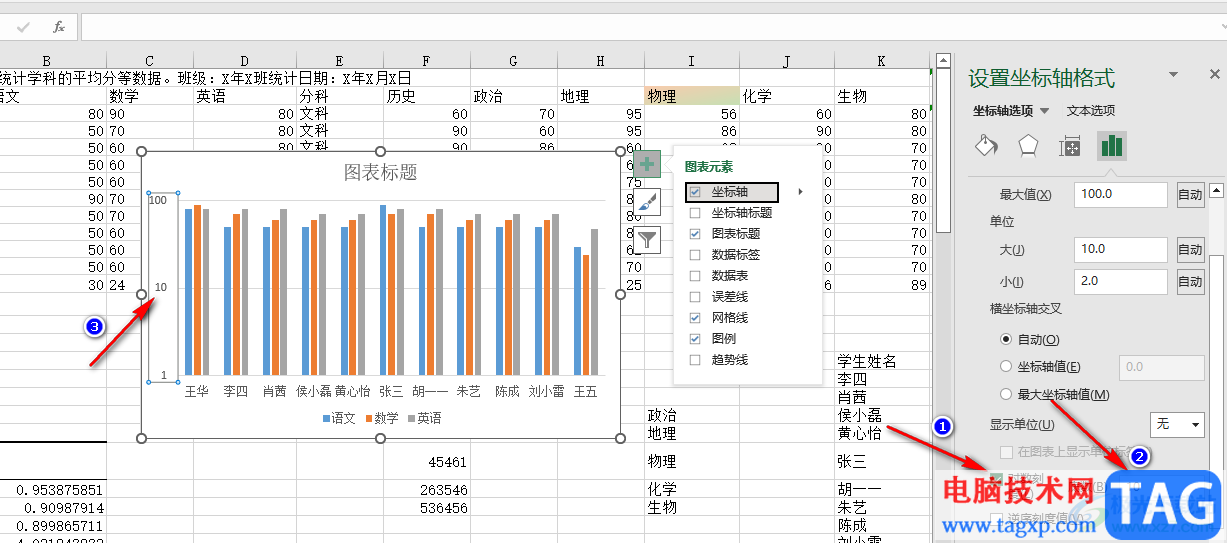Select the Axis Options bar-chart icon

click(1111, 147)
